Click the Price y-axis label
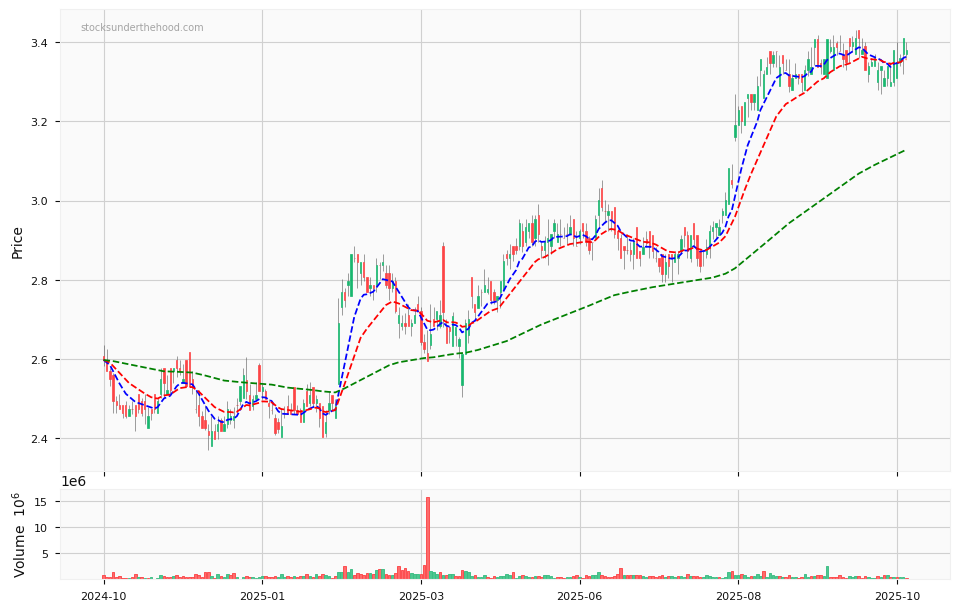 point(17,241)
